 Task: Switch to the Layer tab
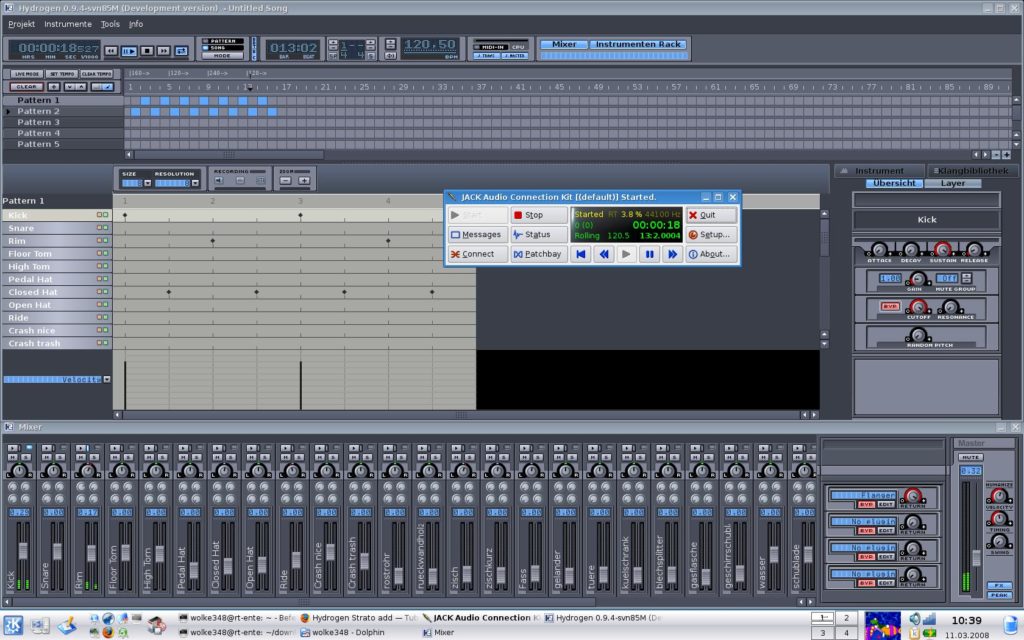[952, 183]
